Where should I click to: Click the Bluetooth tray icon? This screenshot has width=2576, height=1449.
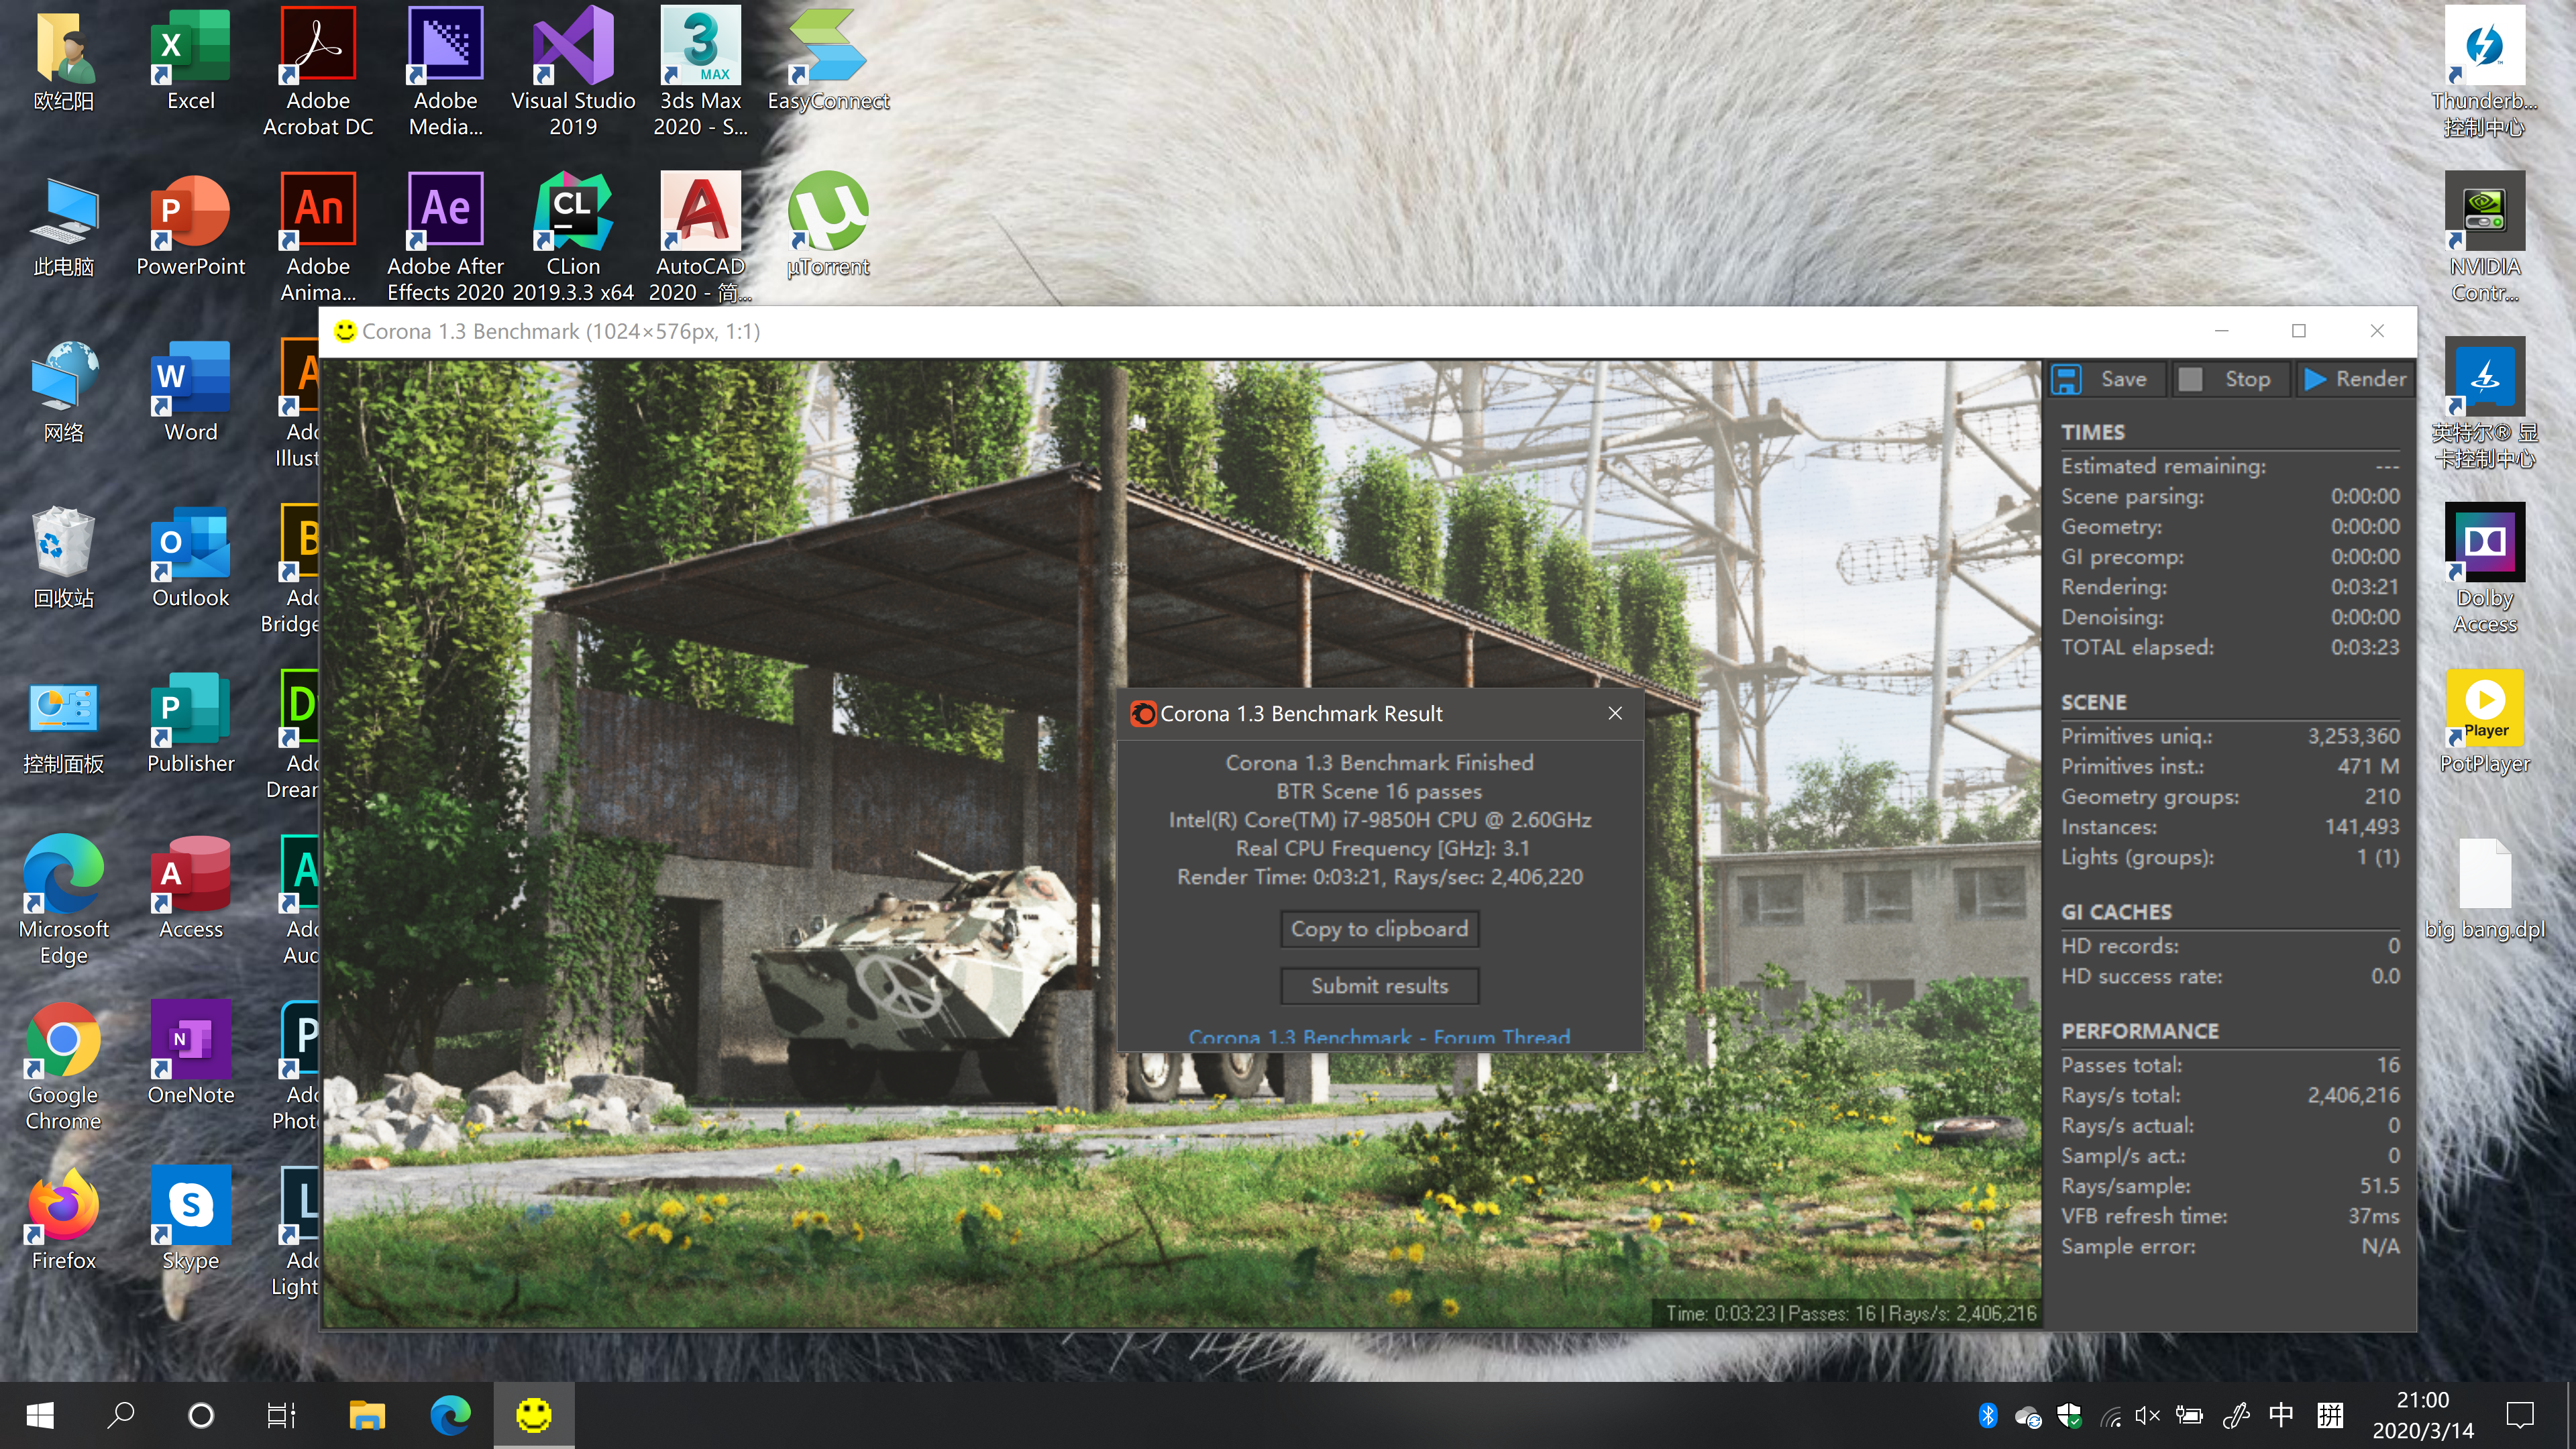[x=1988, y=1415]
